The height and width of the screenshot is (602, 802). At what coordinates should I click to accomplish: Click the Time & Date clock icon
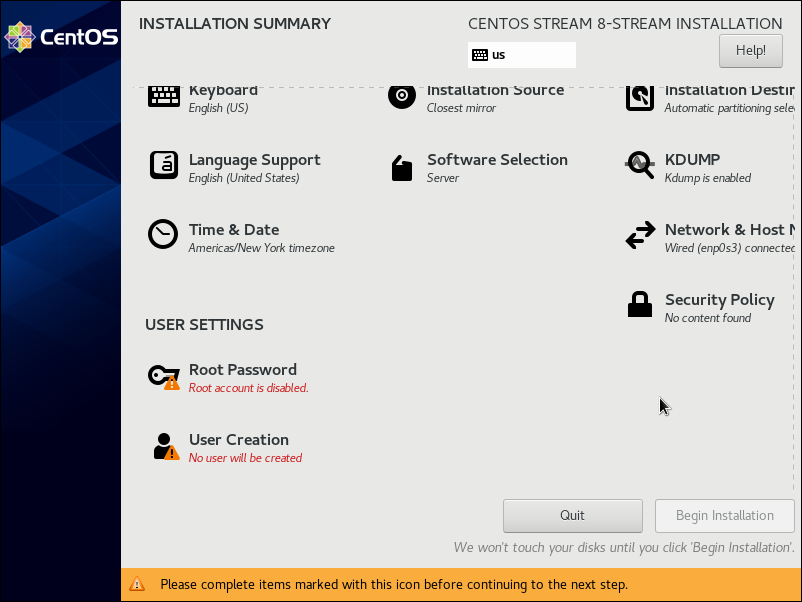pos(163,234)
